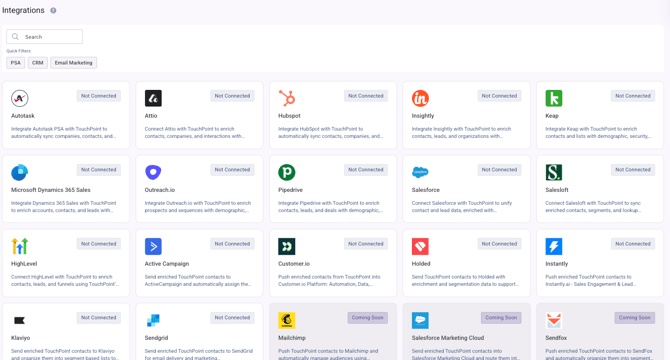
Task: Click Hubspot card description text
Action: tap(330, 132)
